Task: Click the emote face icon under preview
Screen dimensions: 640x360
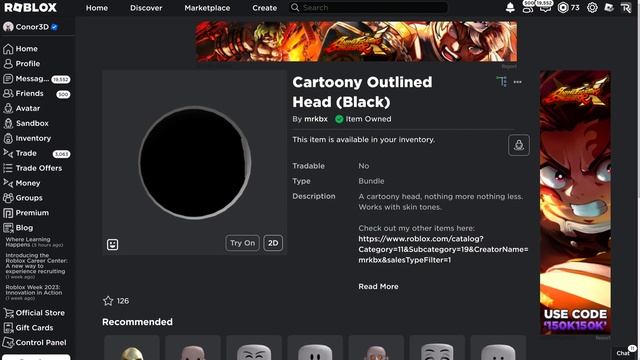Action: coord(112,244)
